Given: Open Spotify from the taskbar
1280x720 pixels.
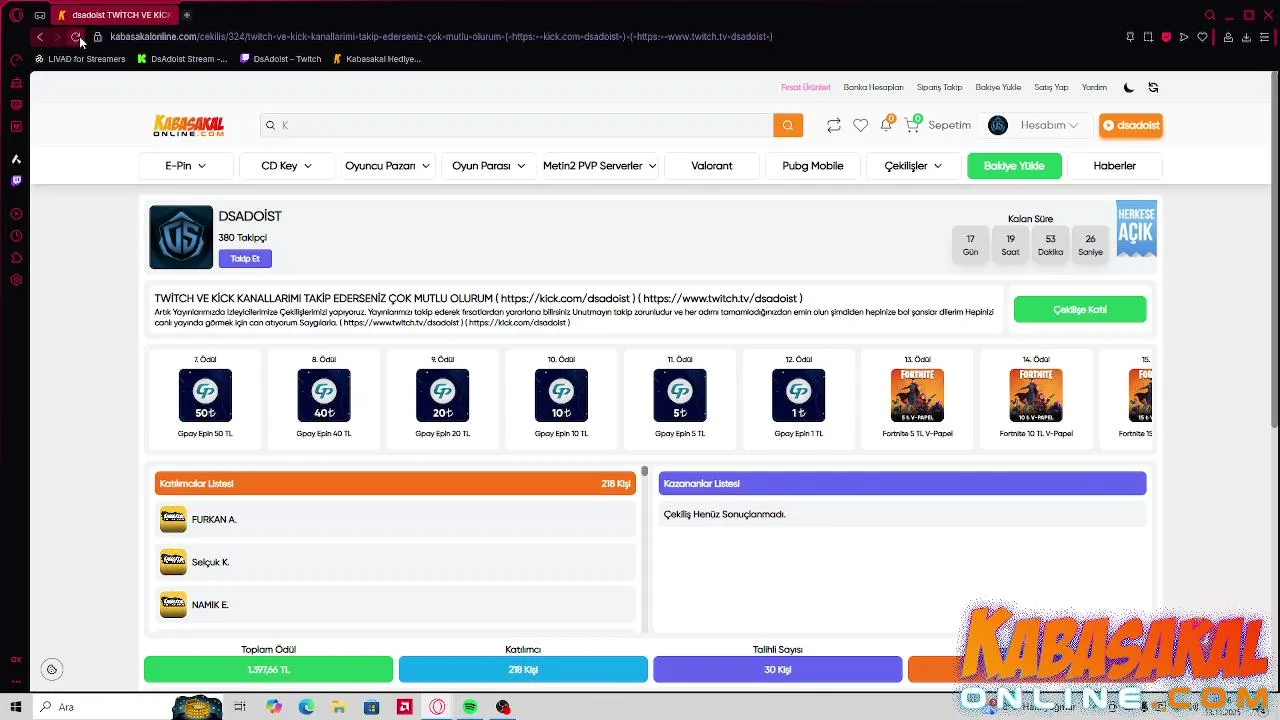Looking at the screenshot, I should pyautogui.click(x=470, y=707).
